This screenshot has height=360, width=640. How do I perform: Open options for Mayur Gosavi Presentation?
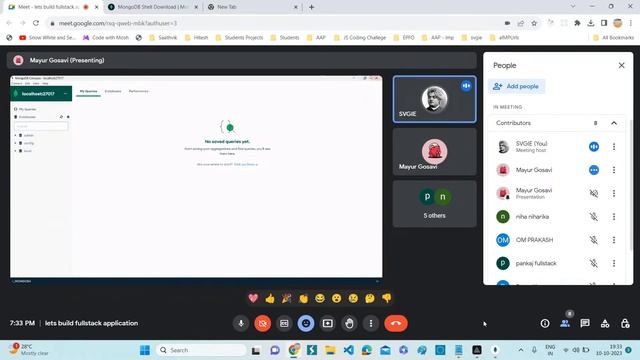pyautogui.click(x=613, y=193)
